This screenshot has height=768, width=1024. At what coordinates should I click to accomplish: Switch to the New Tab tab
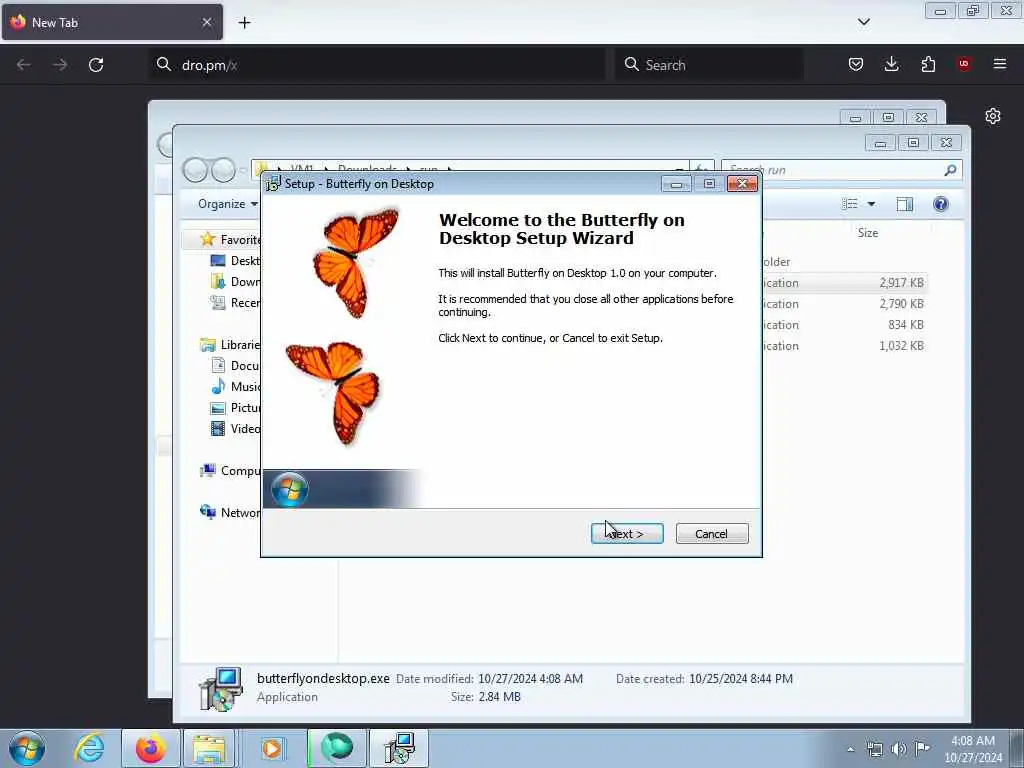pyautogui.click(x=112, y=22)
